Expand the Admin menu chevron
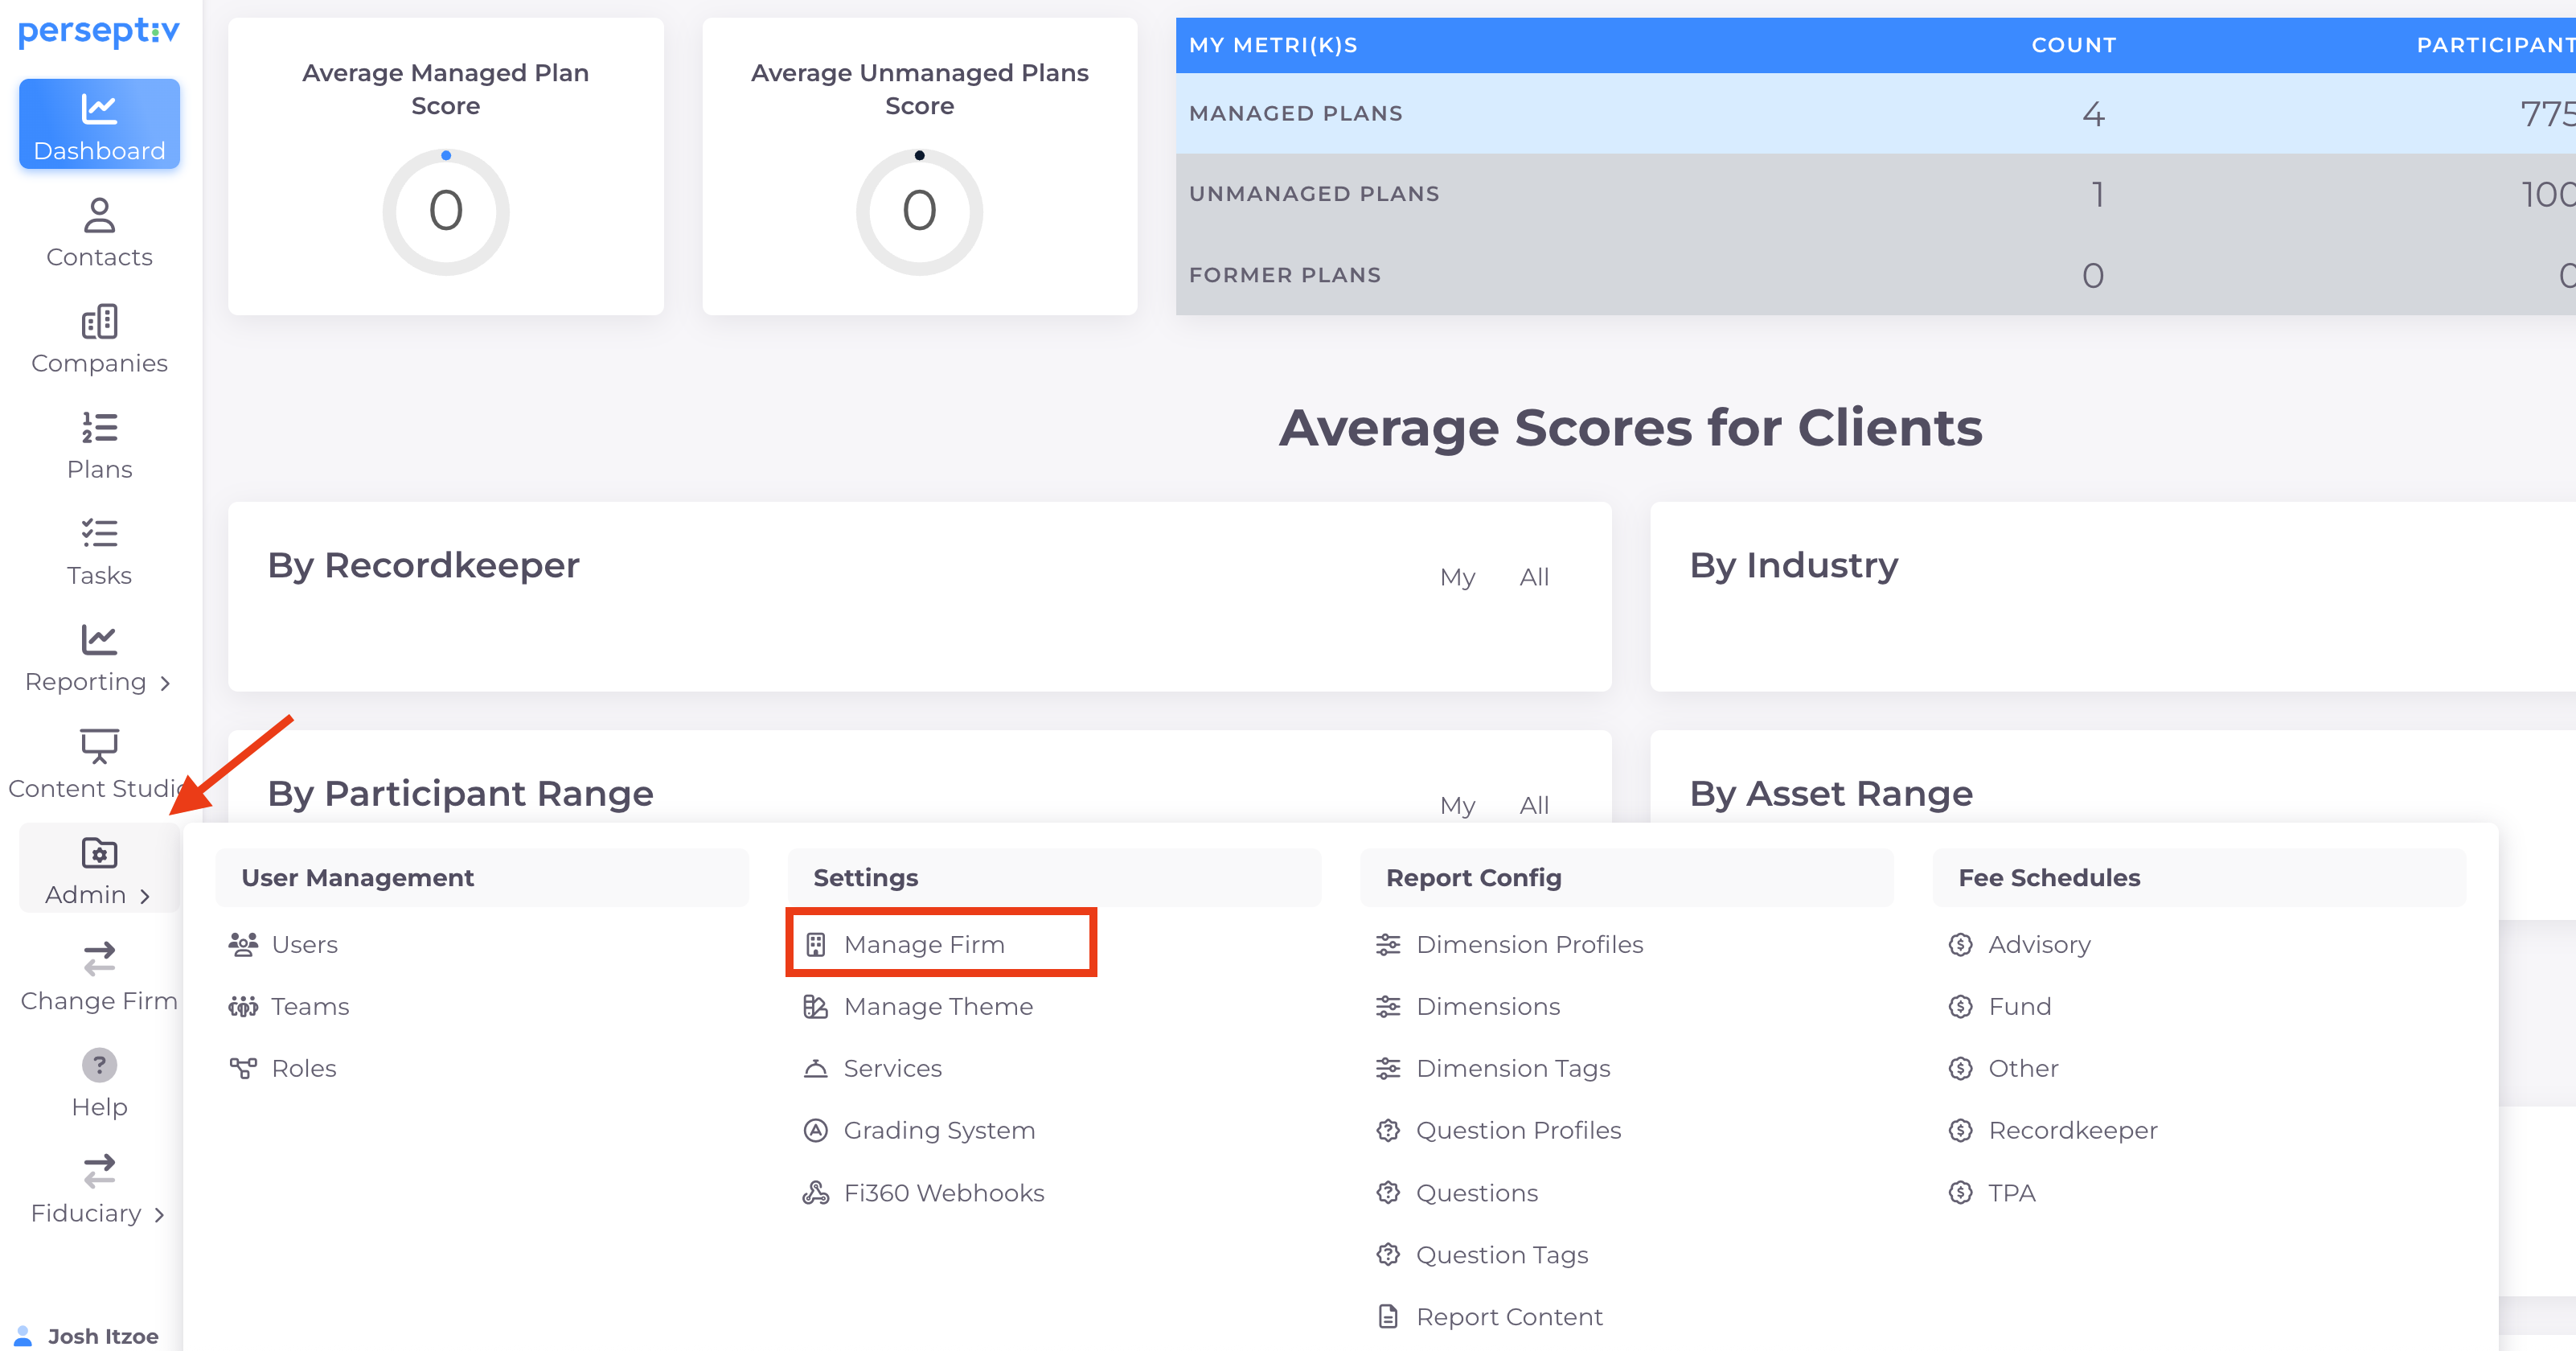The image size is (2576, 1351). coord(145,896)
